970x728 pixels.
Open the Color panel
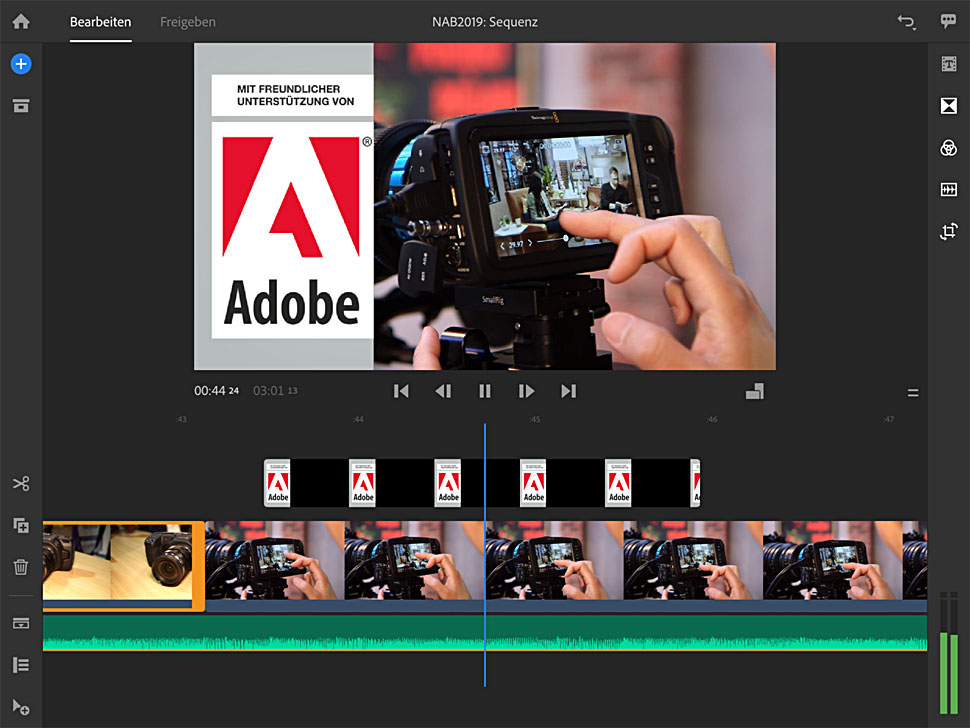pos(948,148)
